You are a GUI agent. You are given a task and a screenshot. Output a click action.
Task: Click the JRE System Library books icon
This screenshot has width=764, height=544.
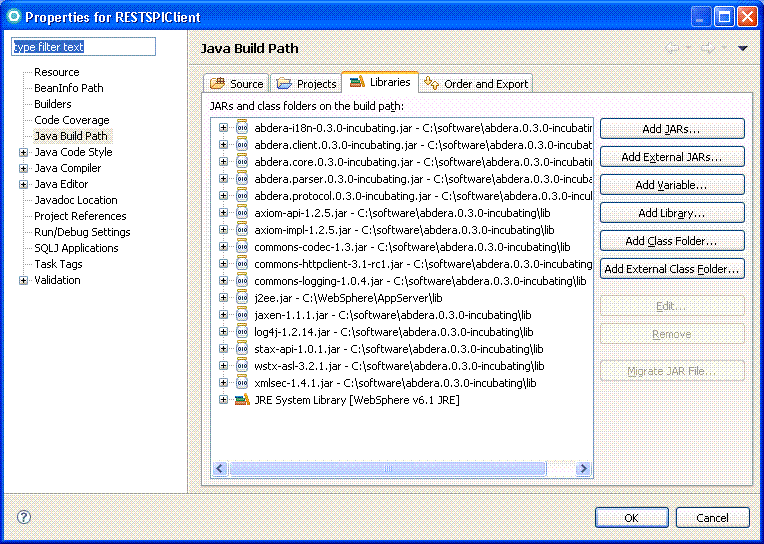click(242, 400)
